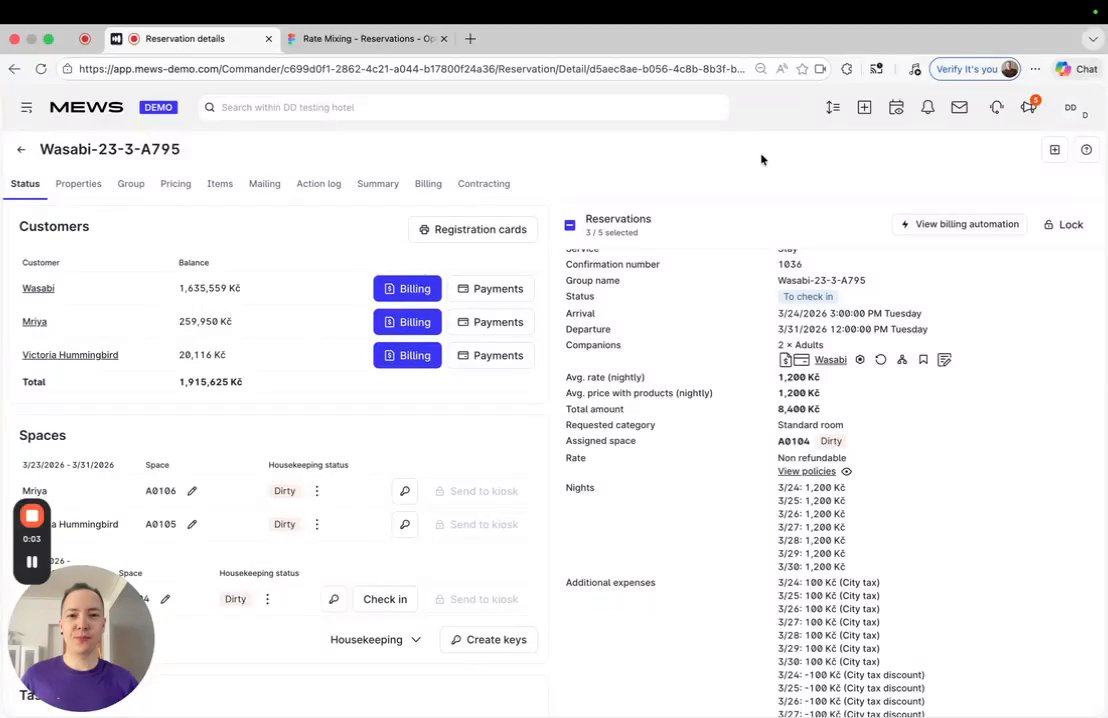1108x718 pixels.
Task: Open the help question mark icon
Action: tap(1086, 150)
